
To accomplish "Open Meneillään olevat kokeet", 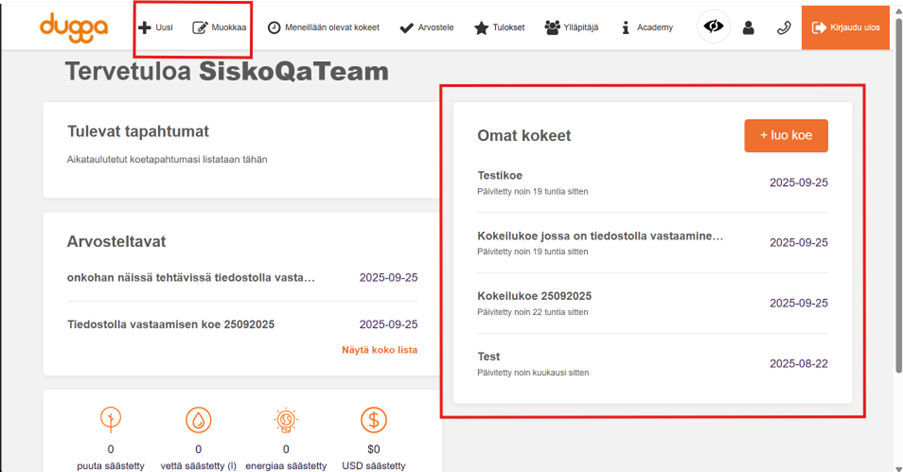I will 324,28.
